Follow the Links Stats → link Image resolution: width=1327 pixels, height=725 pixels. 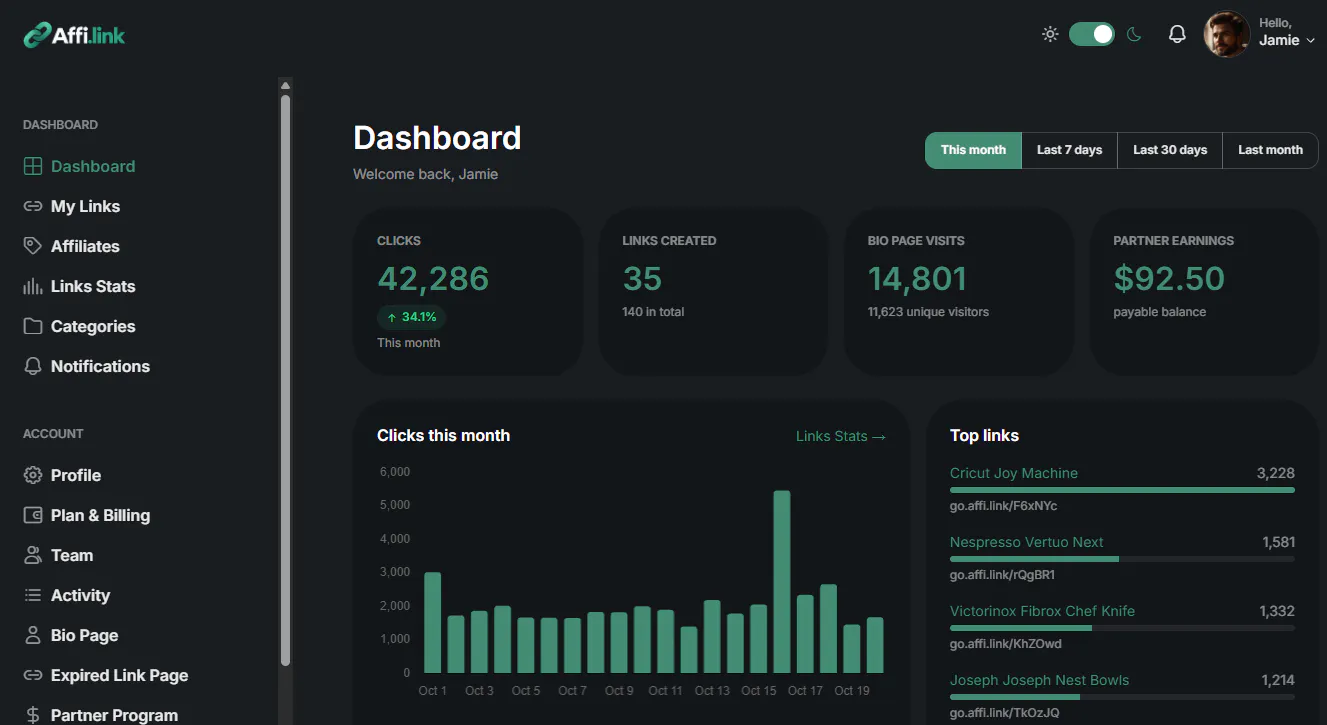pyautogui.click(x=841, y=436)
